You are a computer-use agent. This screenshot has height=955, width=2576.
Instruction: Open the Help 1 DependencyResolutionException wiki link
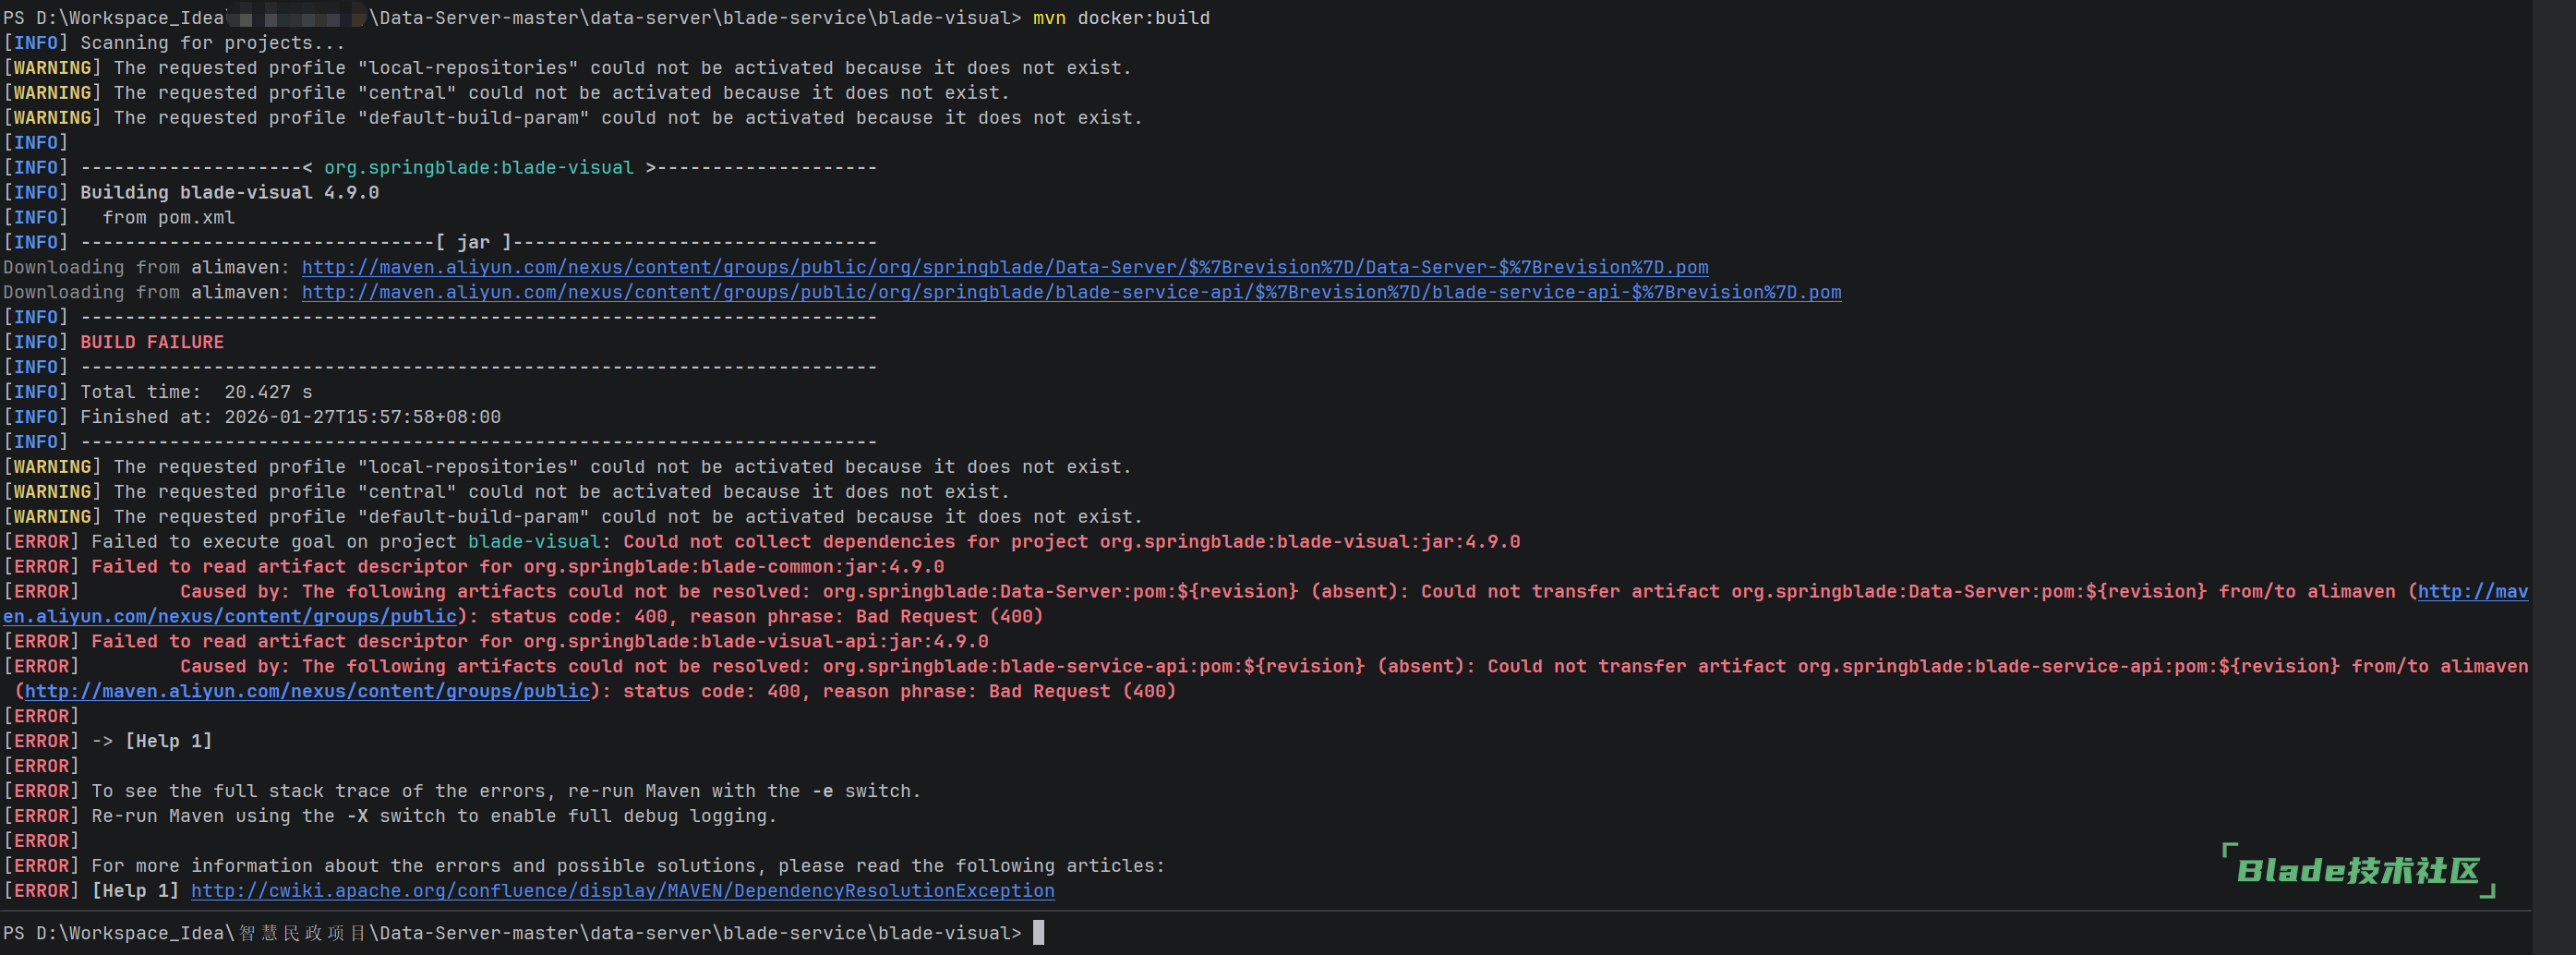pyautogui.click(x=622, y=890)
